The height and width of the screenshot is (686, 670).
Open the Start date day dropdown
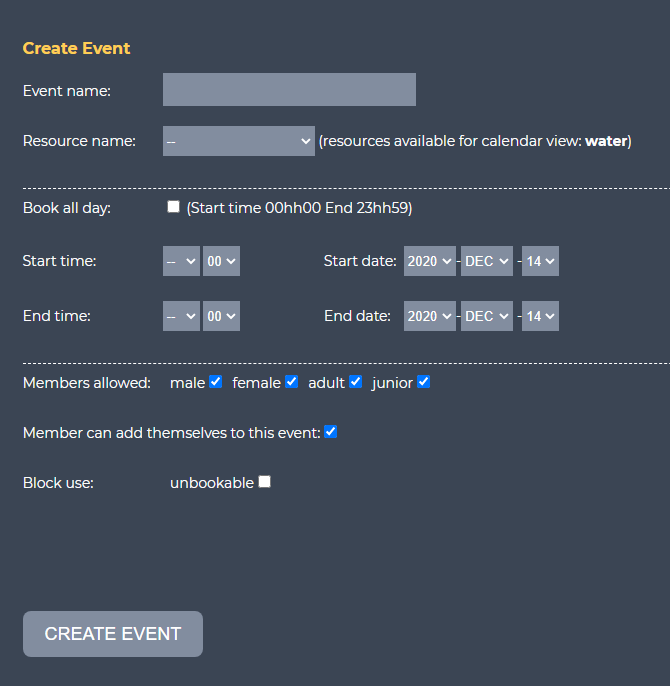pos(540,261)
